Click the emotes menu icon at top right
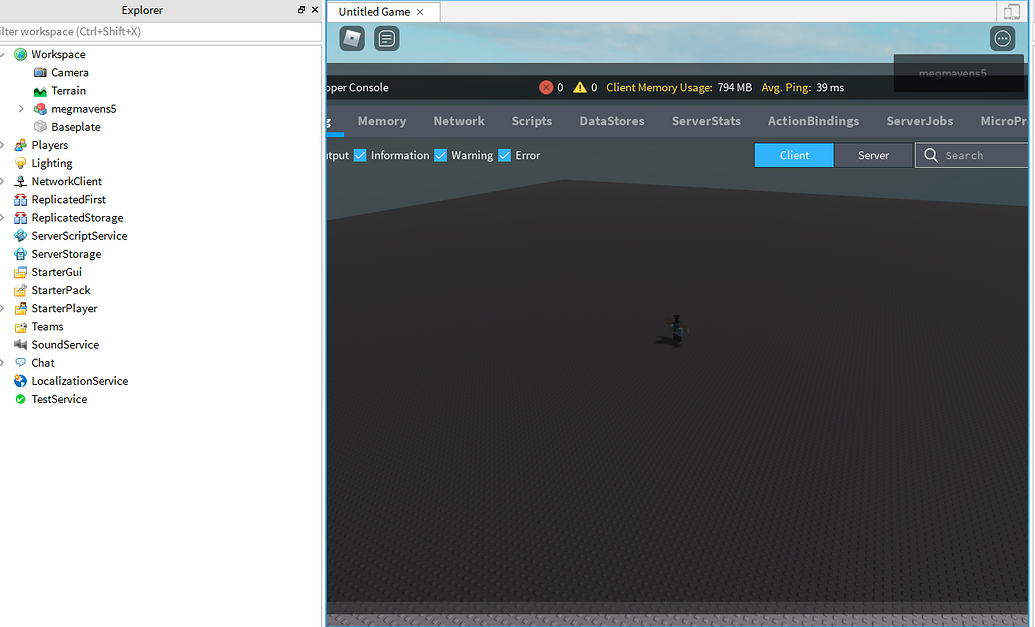Image resolution: width=1035 pixels, height=627 pixels. [x=1002, y=38]
